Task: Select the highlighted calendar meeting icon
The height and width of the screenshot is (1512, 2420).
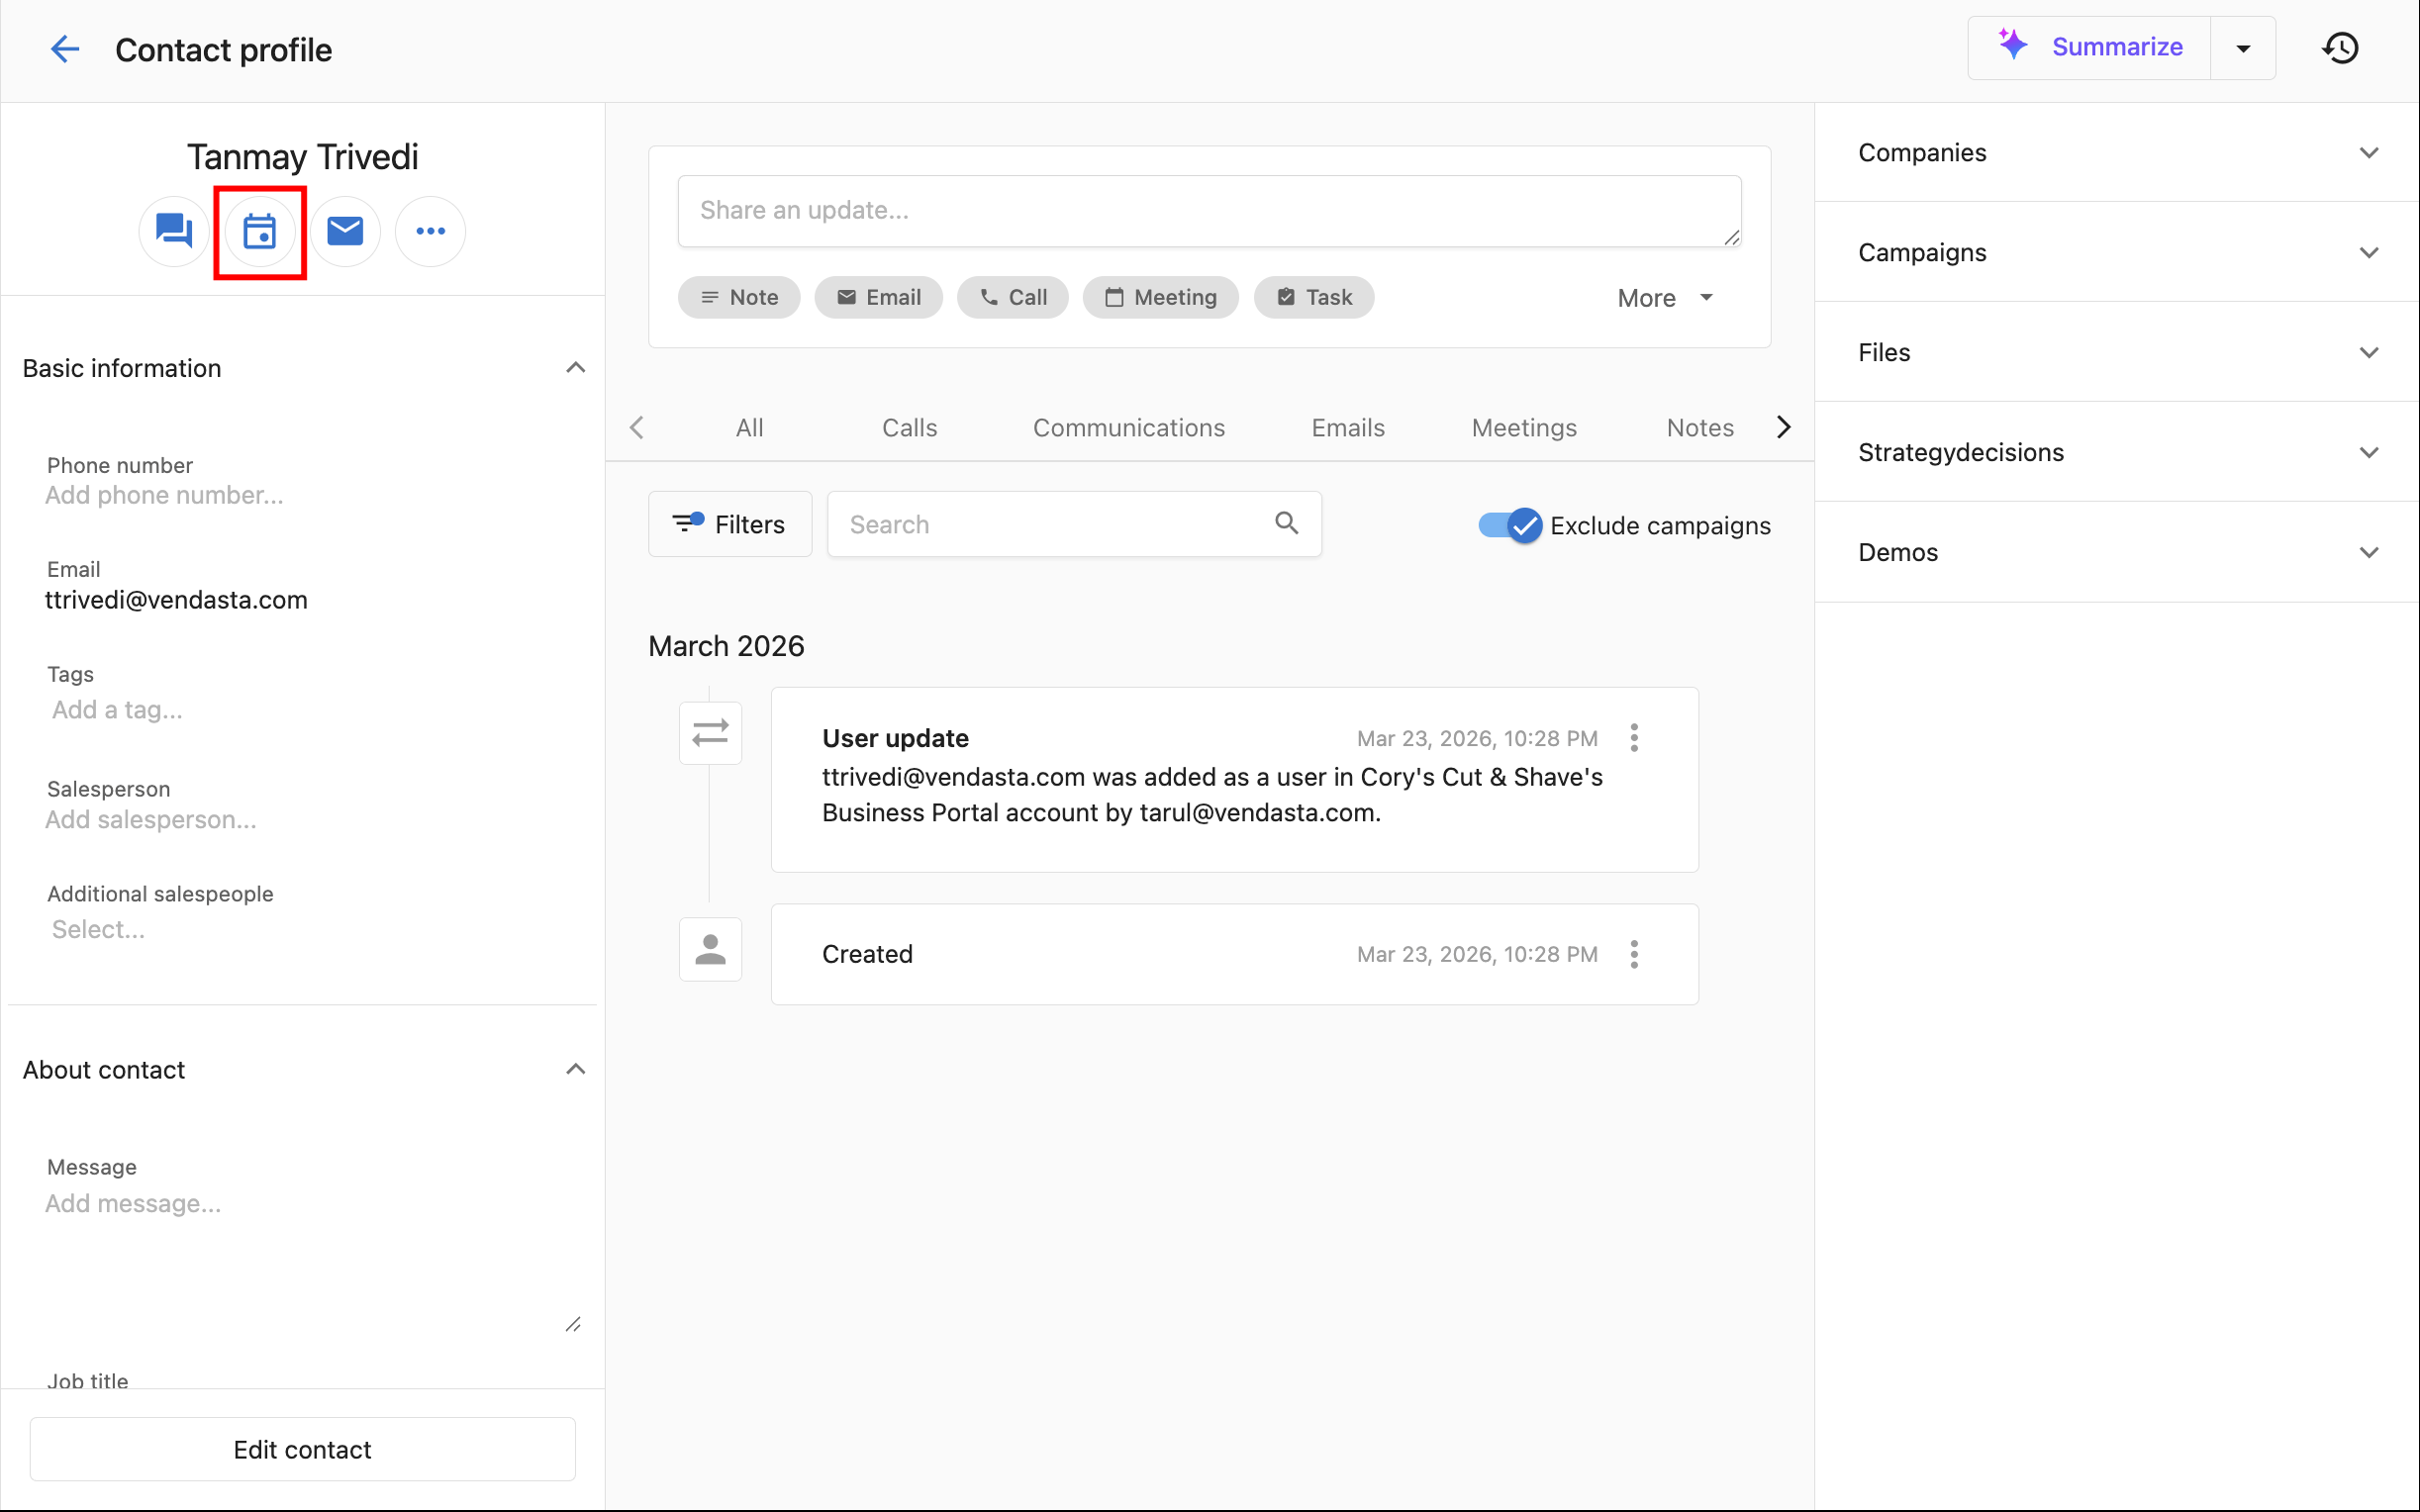Action: click(259, 231)
